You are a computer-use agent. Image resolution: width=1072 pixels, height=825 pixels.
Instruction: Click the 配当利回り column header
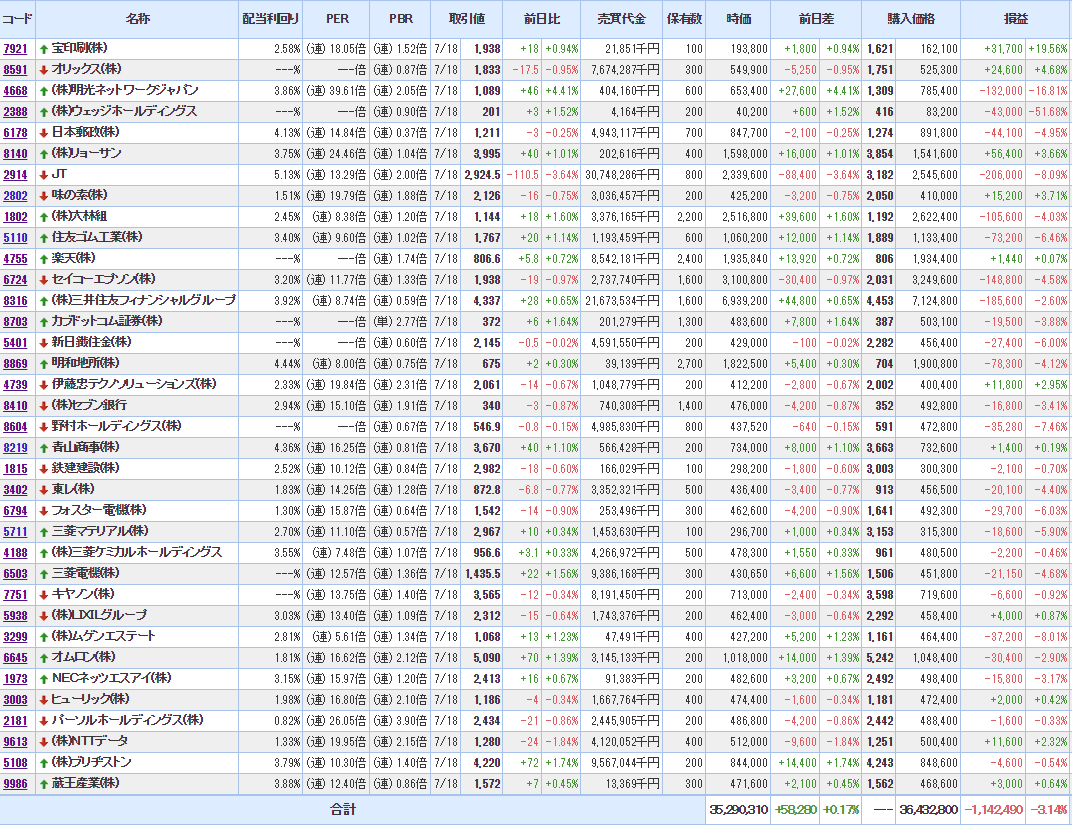coord(270,19)
